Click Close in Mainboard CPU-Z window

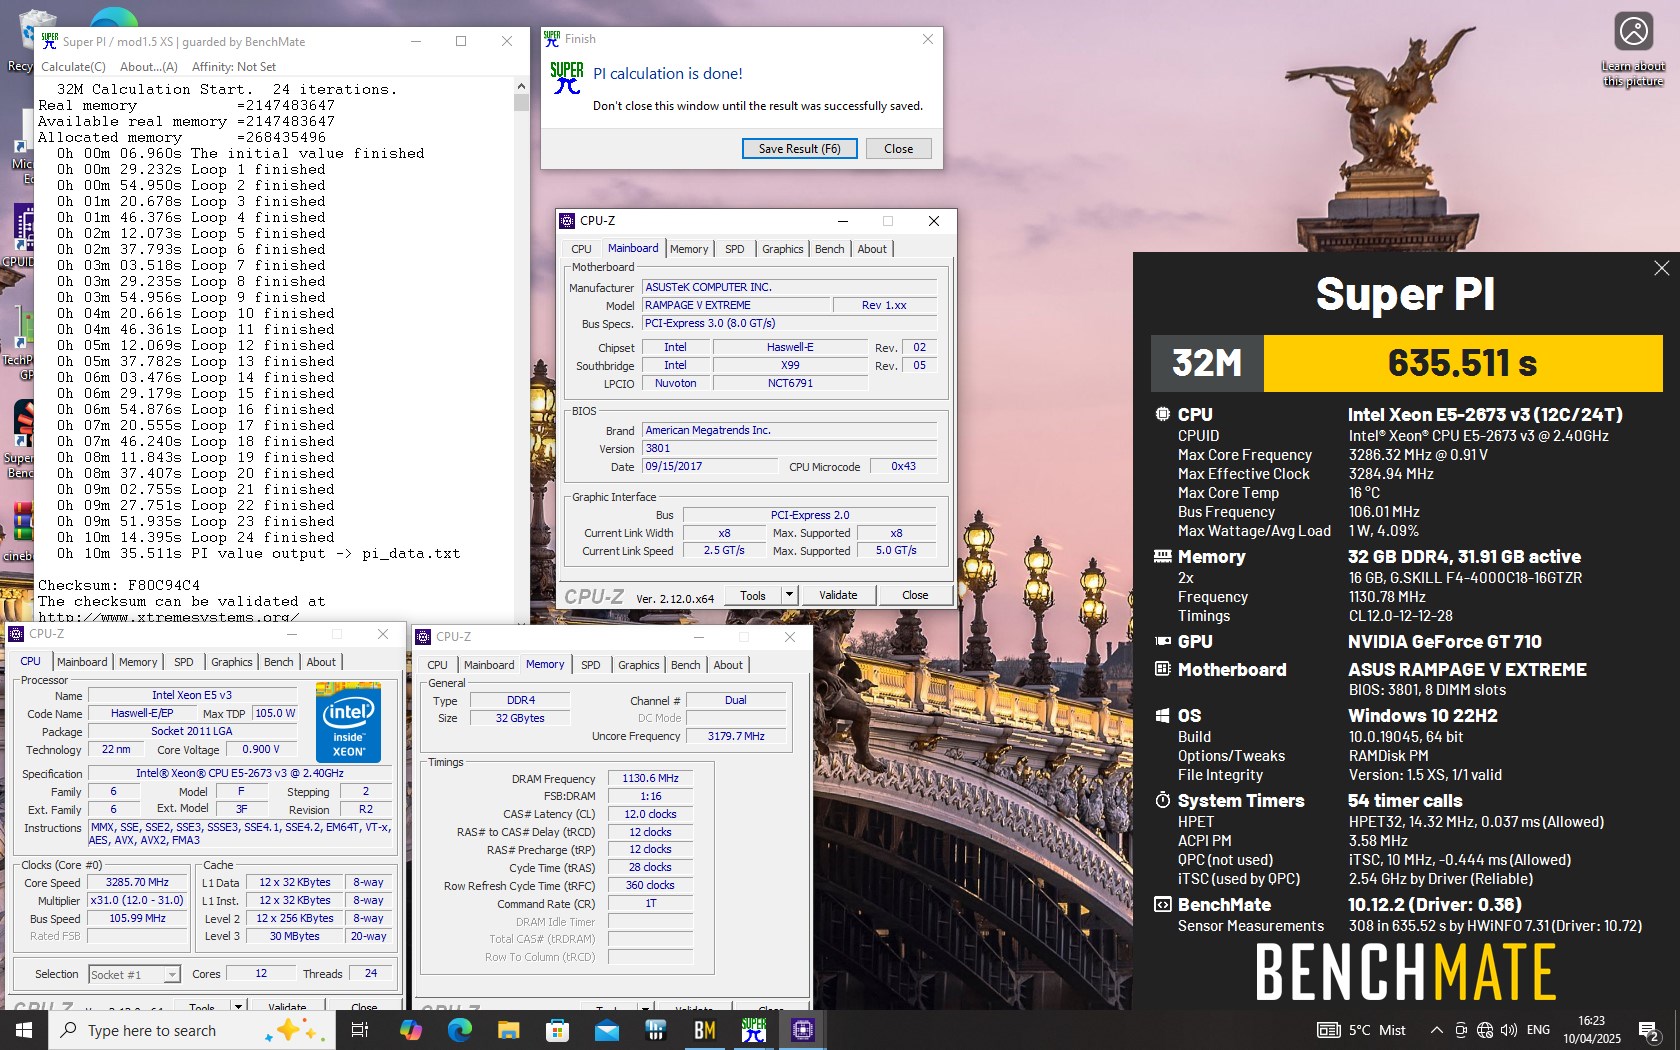pos(915,595)
